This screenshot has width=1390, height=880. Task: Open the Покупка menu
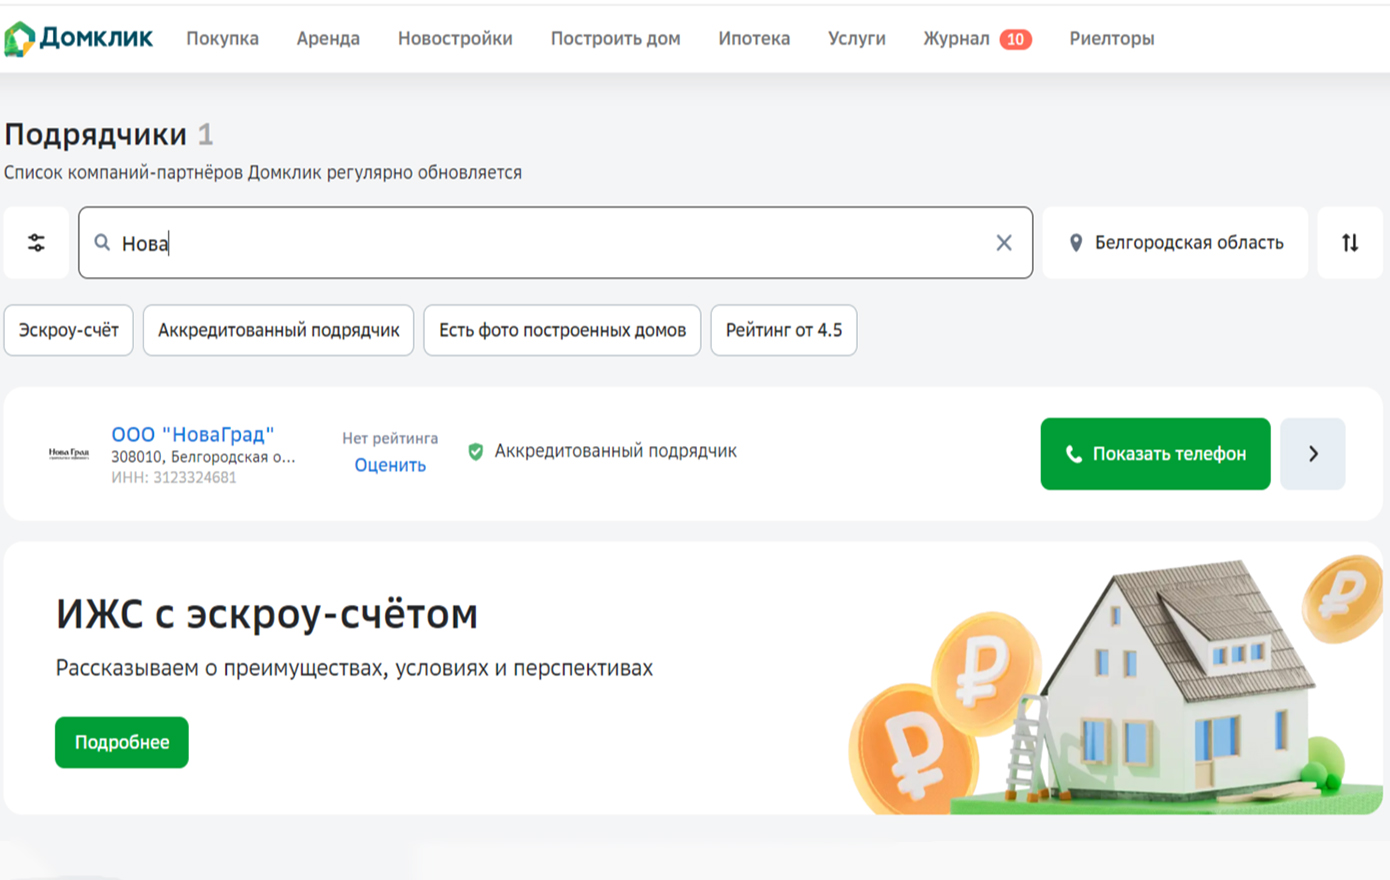(222, 39)
